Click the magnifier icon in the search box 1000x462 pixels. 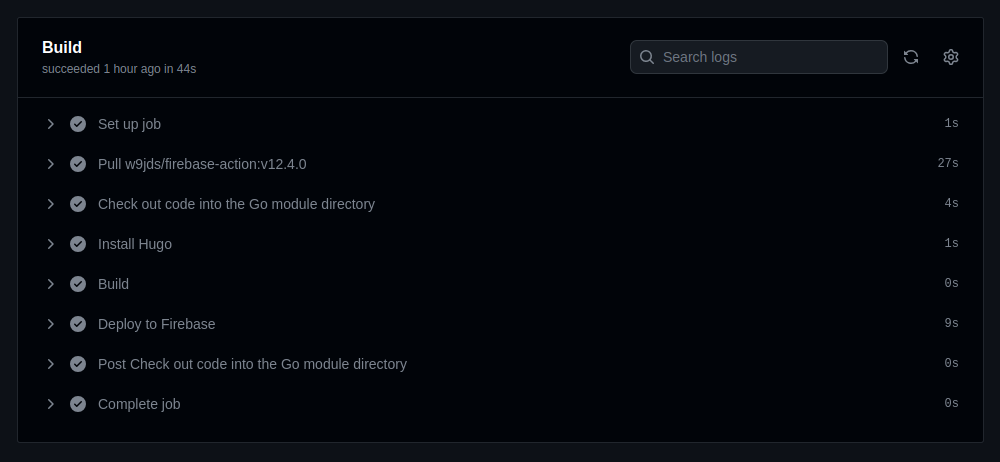pos(647,57)
